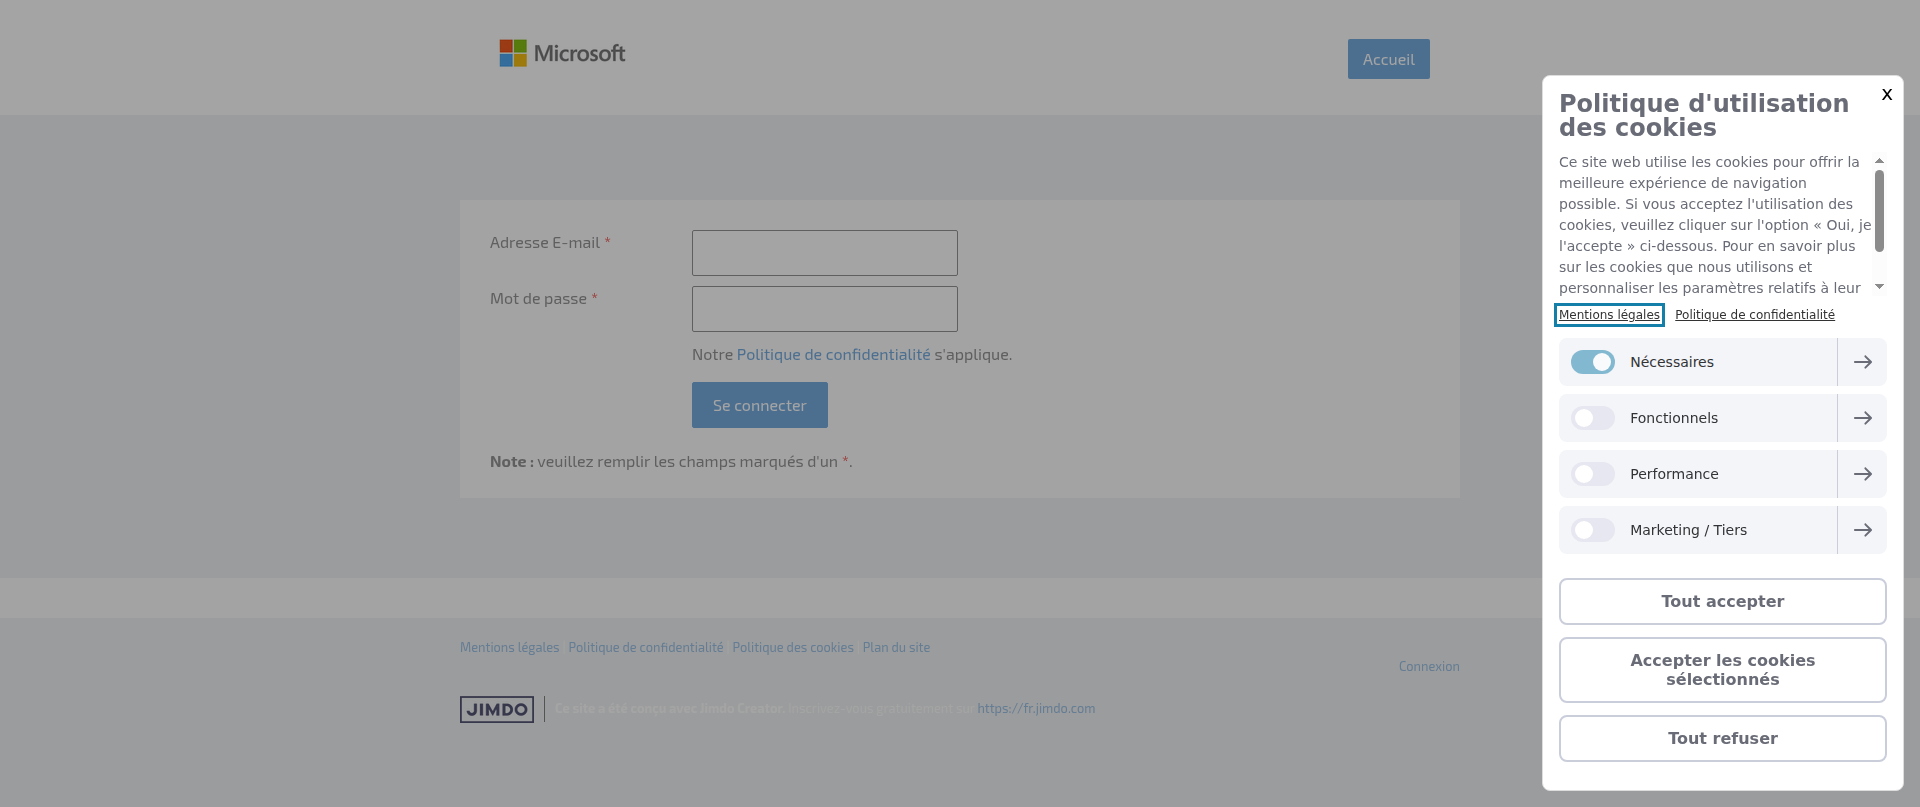Visit https://fr.jimdo.com link
The width and height of the screenshot is (1920, 807).
coord(1036,709)
